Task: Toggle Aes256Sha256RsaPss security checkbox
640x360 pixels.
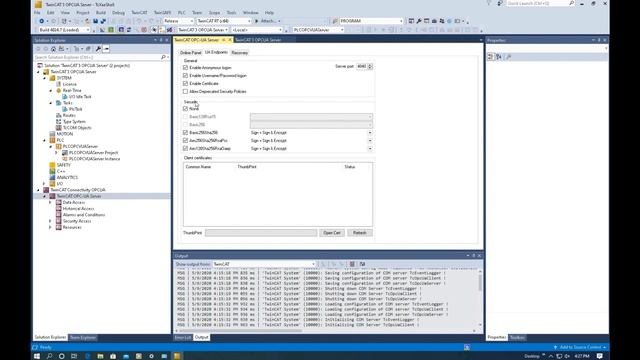Action: pos(185,140)
